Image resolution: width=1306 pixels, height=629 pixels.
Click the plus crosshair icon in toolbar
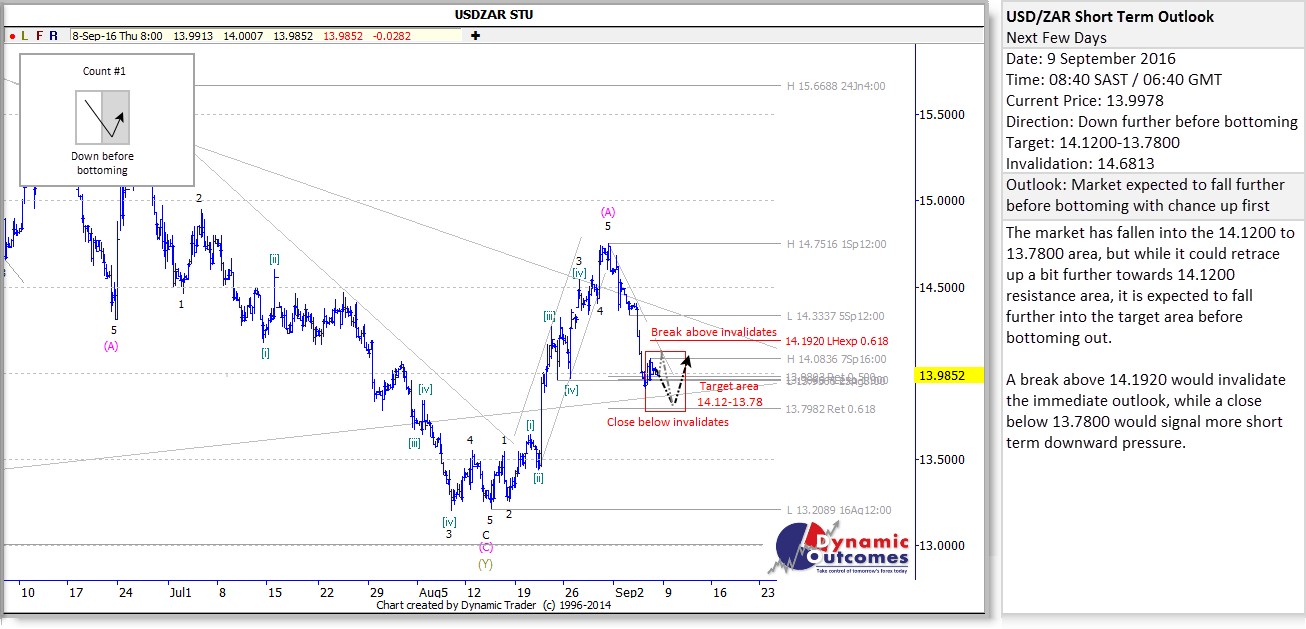coord(475,35)
